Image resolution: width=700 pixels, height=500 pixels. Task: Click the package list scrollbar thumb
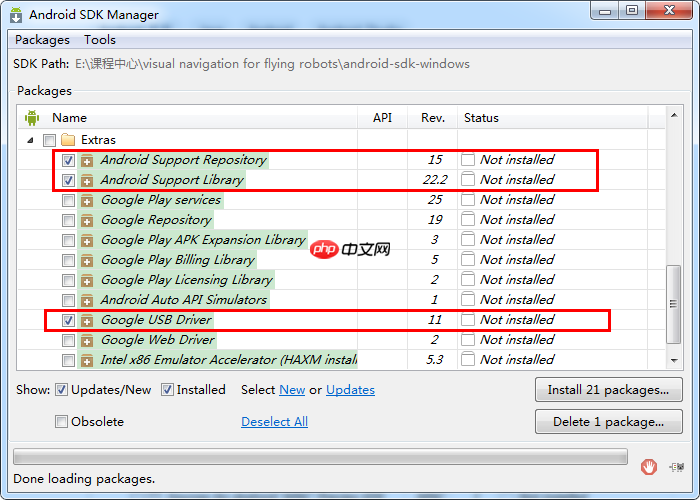coord(674,304)
